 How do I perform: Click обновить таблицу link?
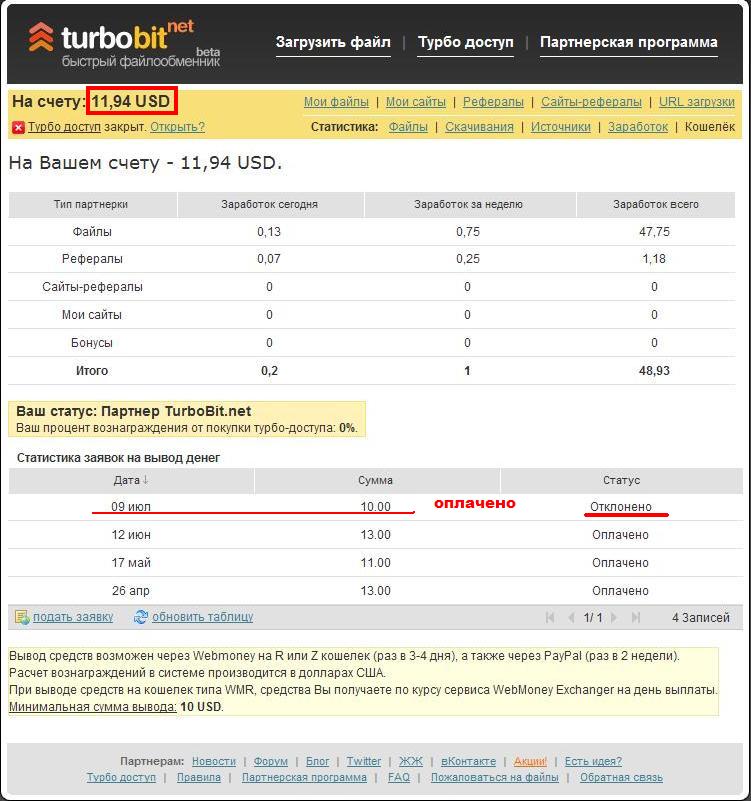(x=202, y=617)
